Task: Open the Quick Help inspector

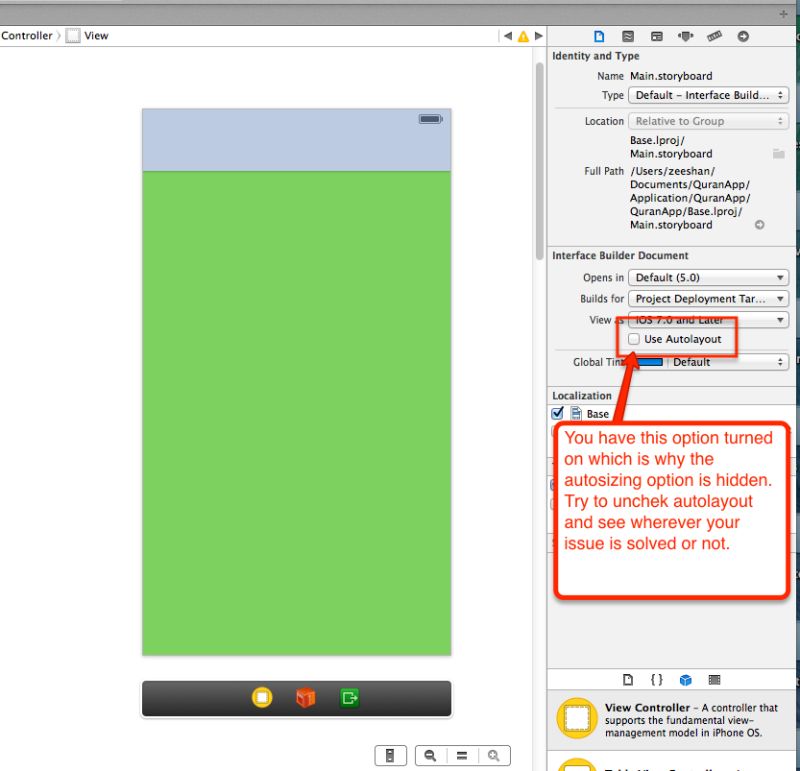Action: (x=628, y=36)
